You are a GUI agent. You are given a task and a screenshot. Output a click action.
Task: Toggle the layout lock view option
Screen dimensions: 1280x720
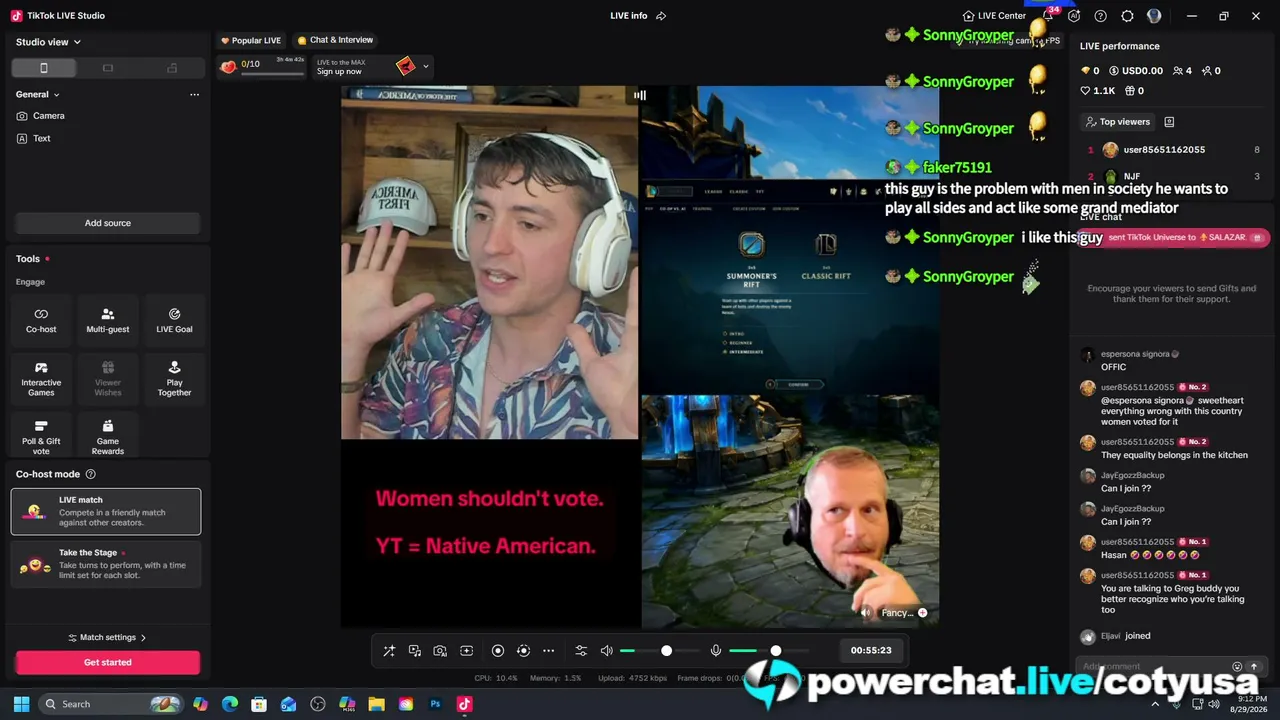click(172, 68)
